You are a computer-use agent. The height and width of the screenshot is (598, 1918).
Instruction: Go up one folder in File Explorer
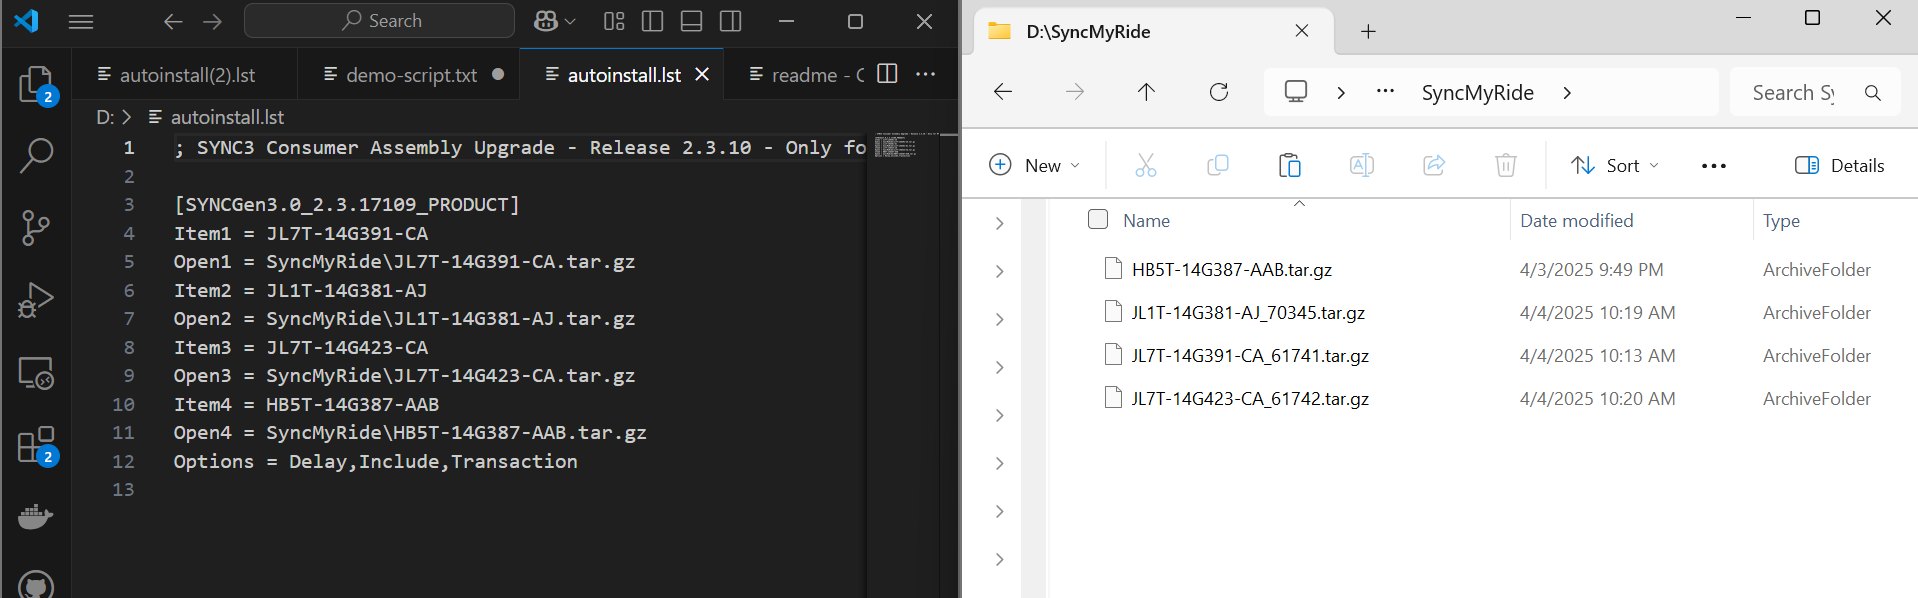pyautogui.click(x=1147, y=92)
